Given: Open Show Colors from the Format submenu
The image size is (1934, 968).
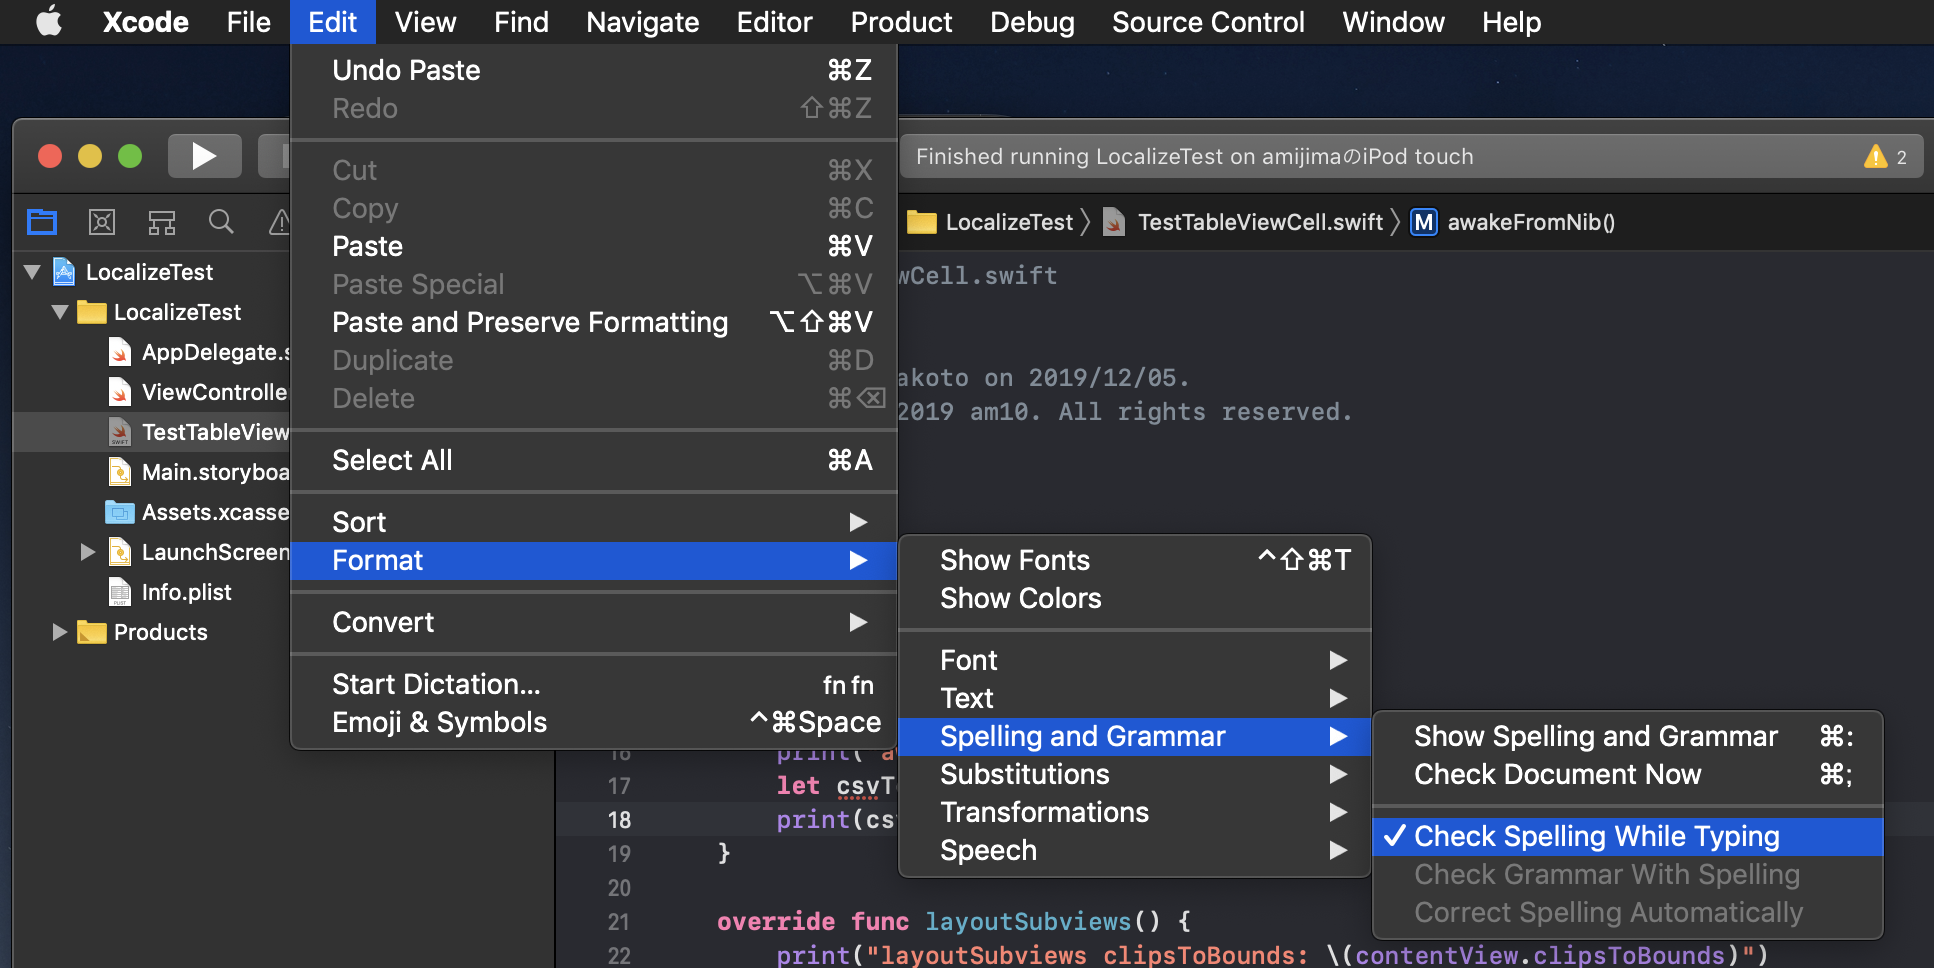Looking at the screenshot, I should (x=1019, y=598).
